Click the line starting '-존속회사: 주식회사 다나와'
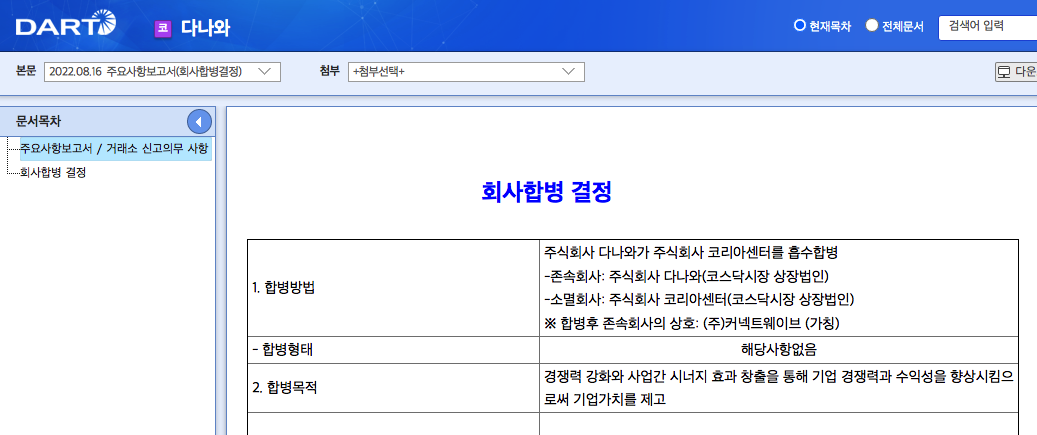1037x435 pixels. click(x=686, y=276)
